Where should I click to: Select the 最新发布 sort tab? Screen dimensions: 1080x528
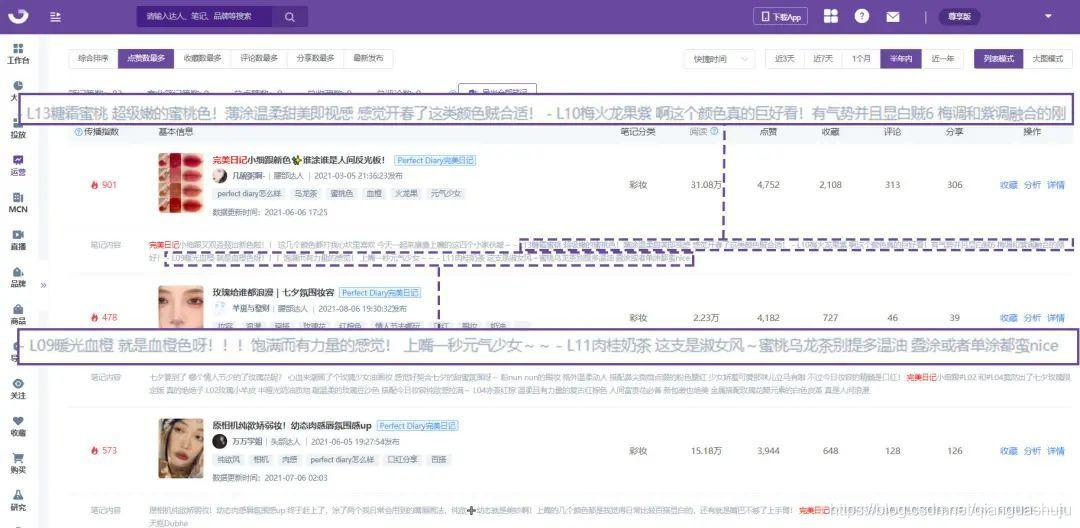[368, 59]
